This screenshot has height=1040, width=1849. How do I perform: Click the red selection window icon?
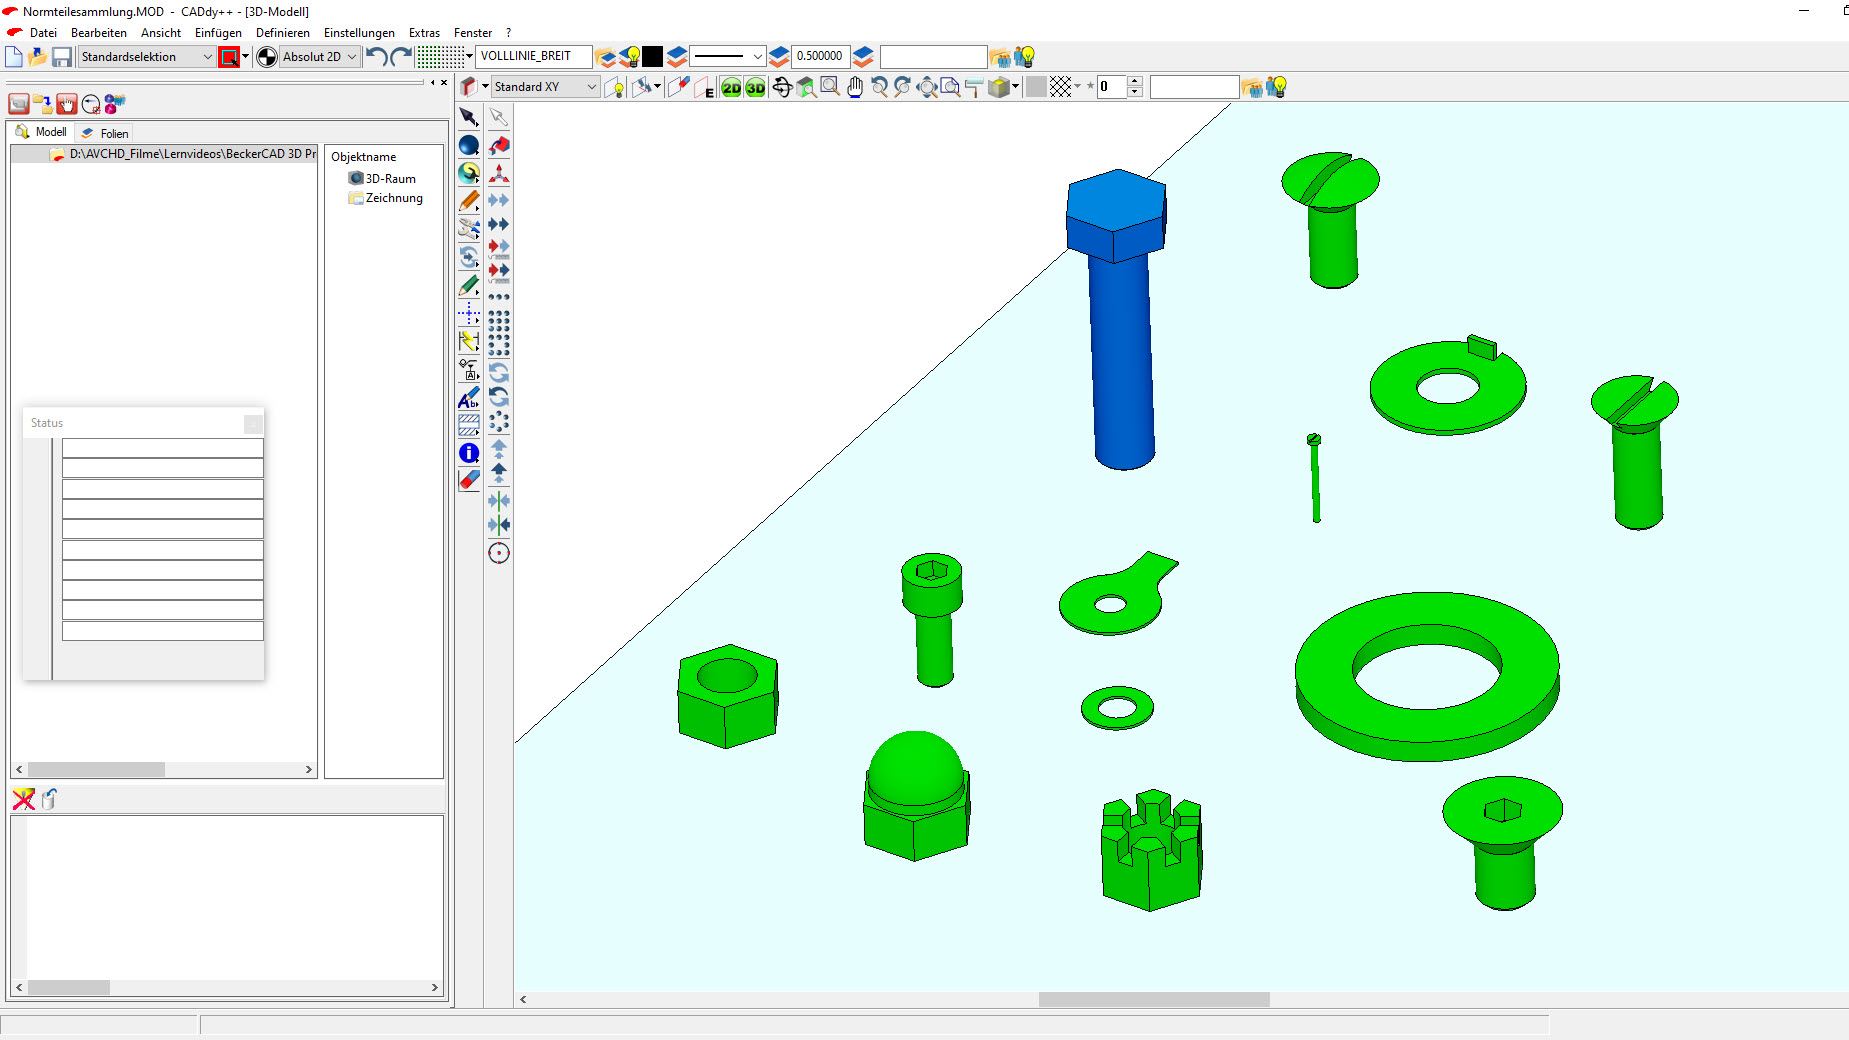229,57
